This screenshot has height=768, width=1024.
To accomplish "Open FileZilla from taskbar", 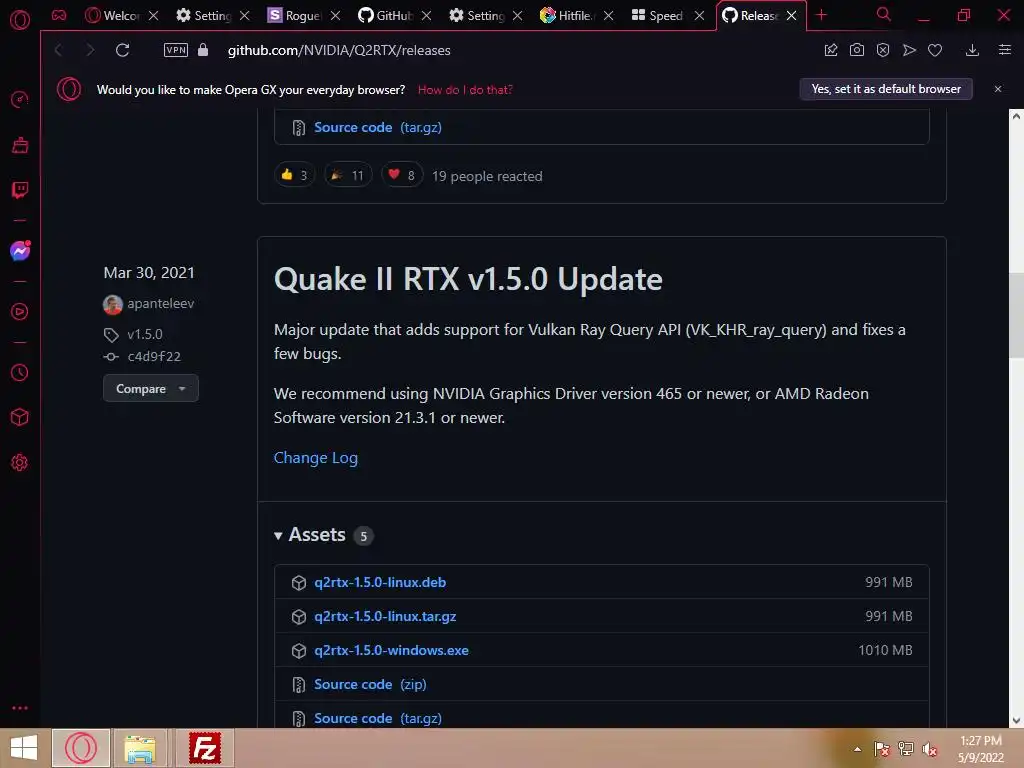I will tap(204, 748).
